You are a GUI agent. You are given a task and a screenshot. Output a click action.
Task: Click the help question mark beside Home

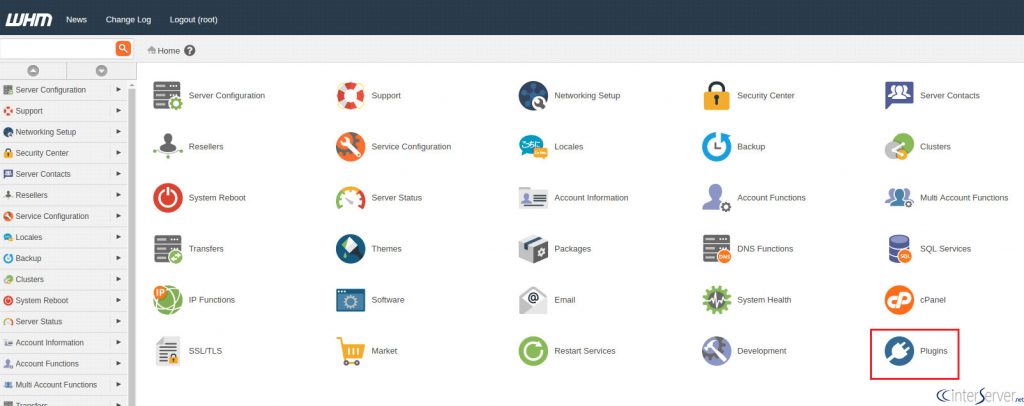(189, 50)
